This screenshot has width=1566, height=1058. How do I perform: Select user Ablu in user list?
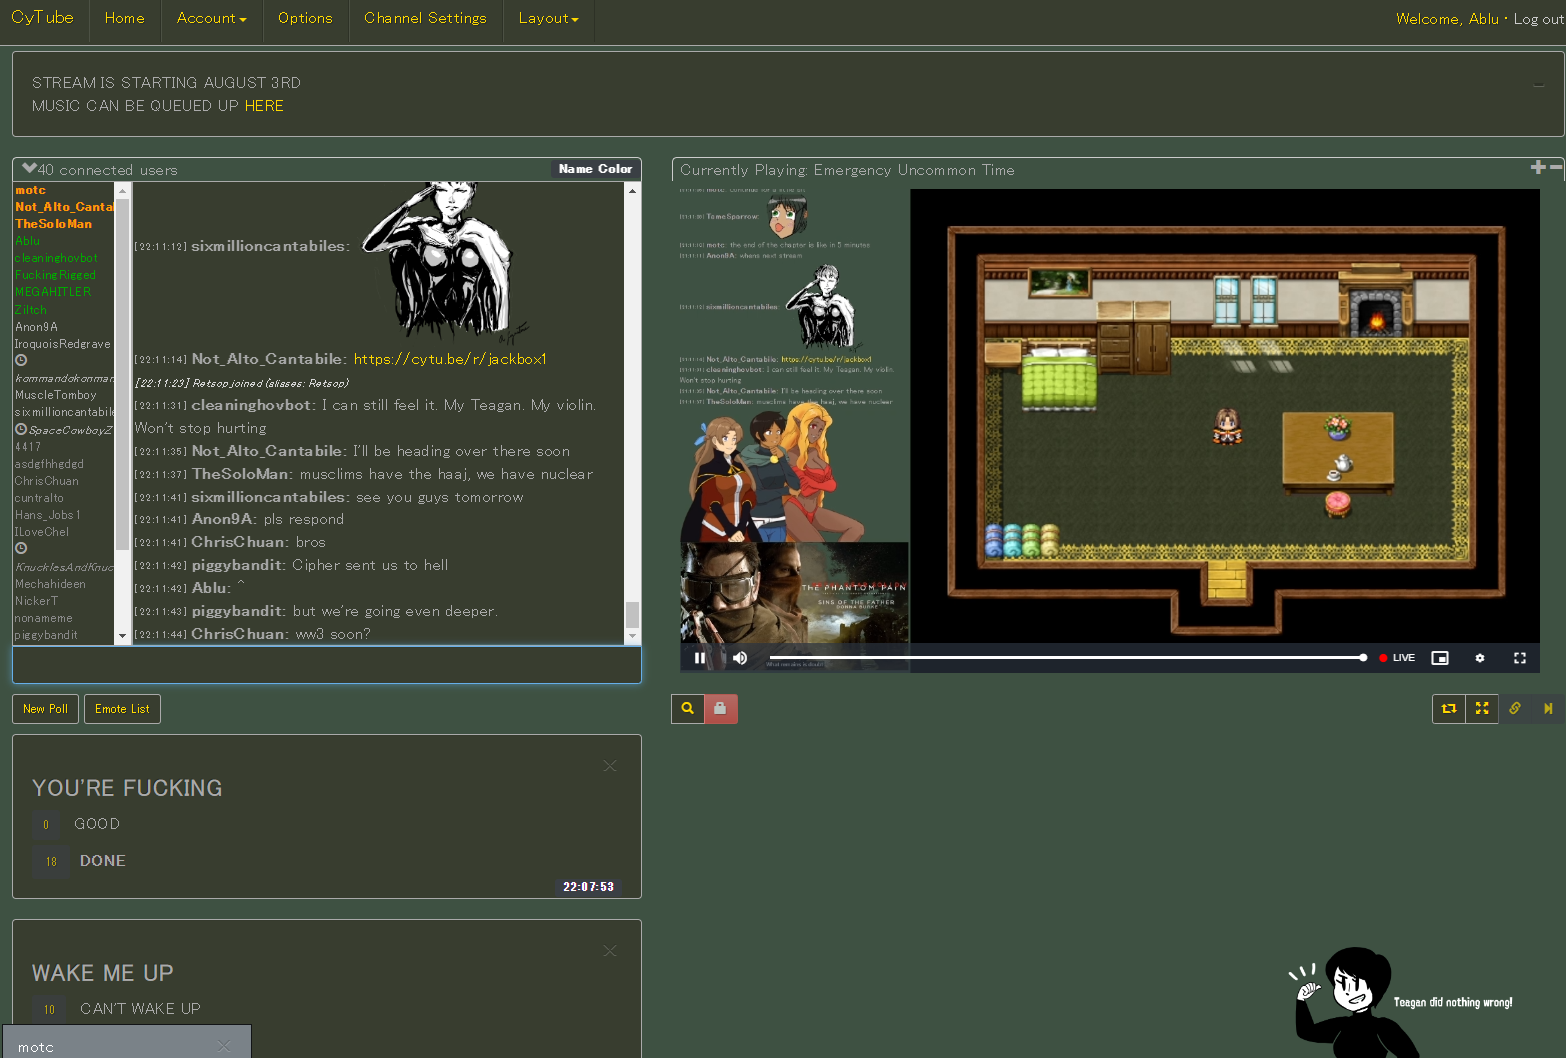pyautogui.click(x=27, y=241)
